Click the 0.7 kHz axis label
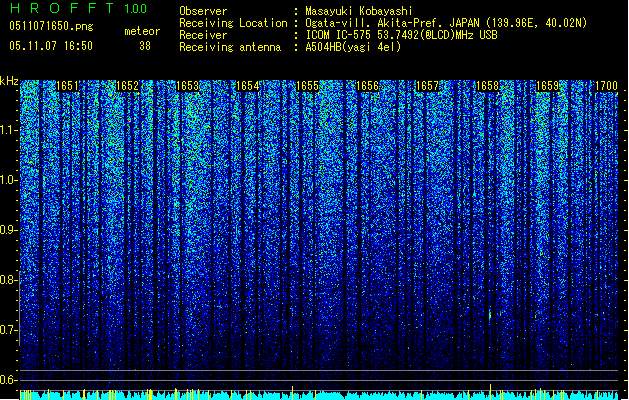629x400 pixels. tap(8, 330)
